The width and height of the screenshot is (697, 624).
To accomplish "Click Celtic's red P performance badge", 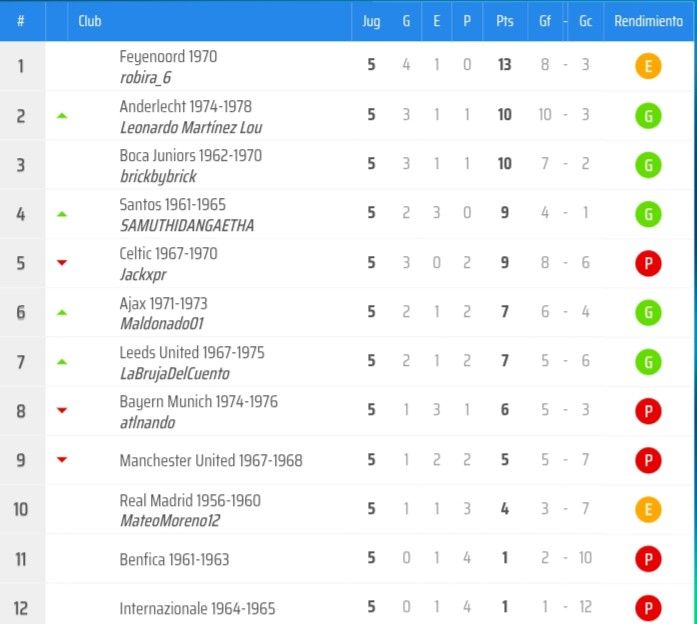I will 648,263.
